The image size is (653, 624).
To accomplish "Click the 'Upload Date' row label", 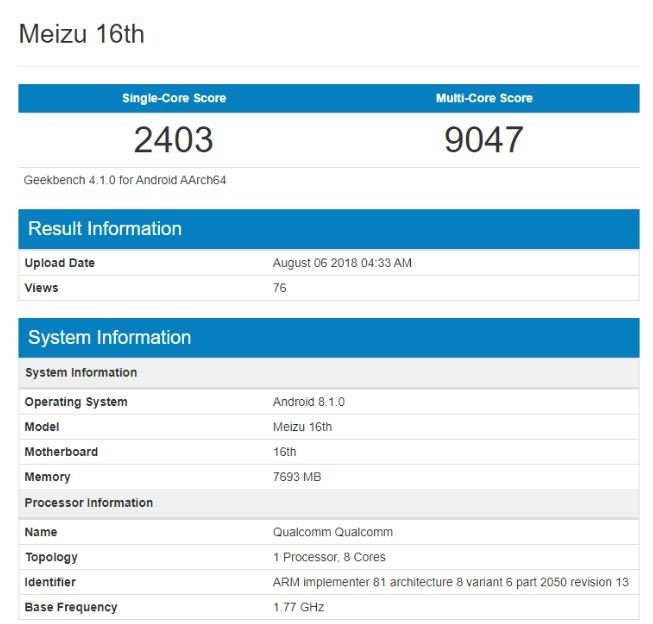I will pos(60,263).
